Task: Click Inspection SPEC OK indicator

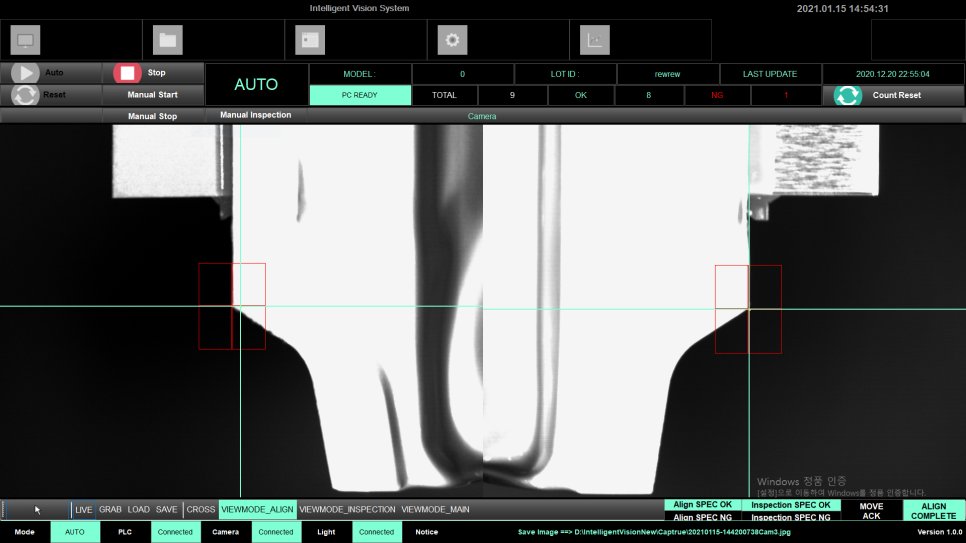Action: coord(790,505)
